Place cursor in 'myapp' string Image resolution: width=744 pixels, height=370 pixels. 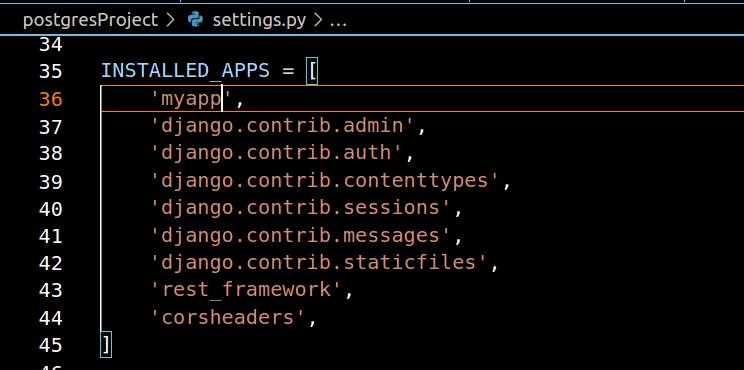191,99
